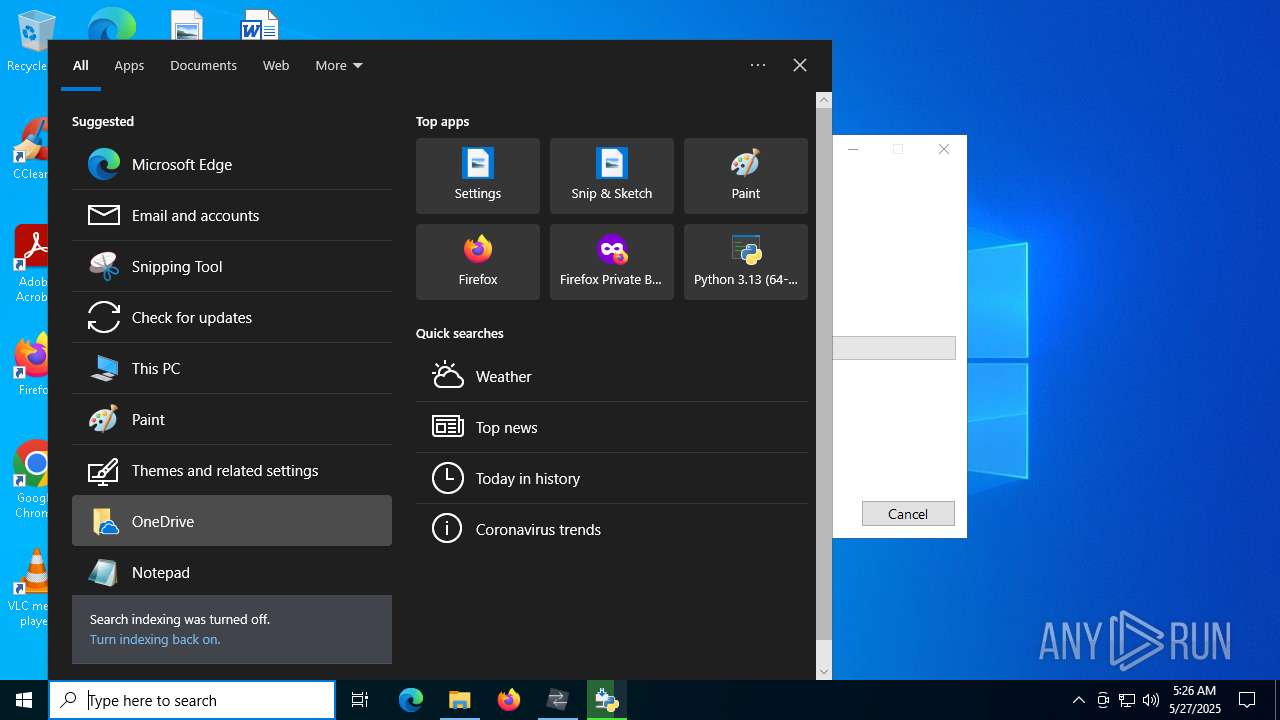
Task: Switch to the All search tab
Action: click(x=81, y=65)
